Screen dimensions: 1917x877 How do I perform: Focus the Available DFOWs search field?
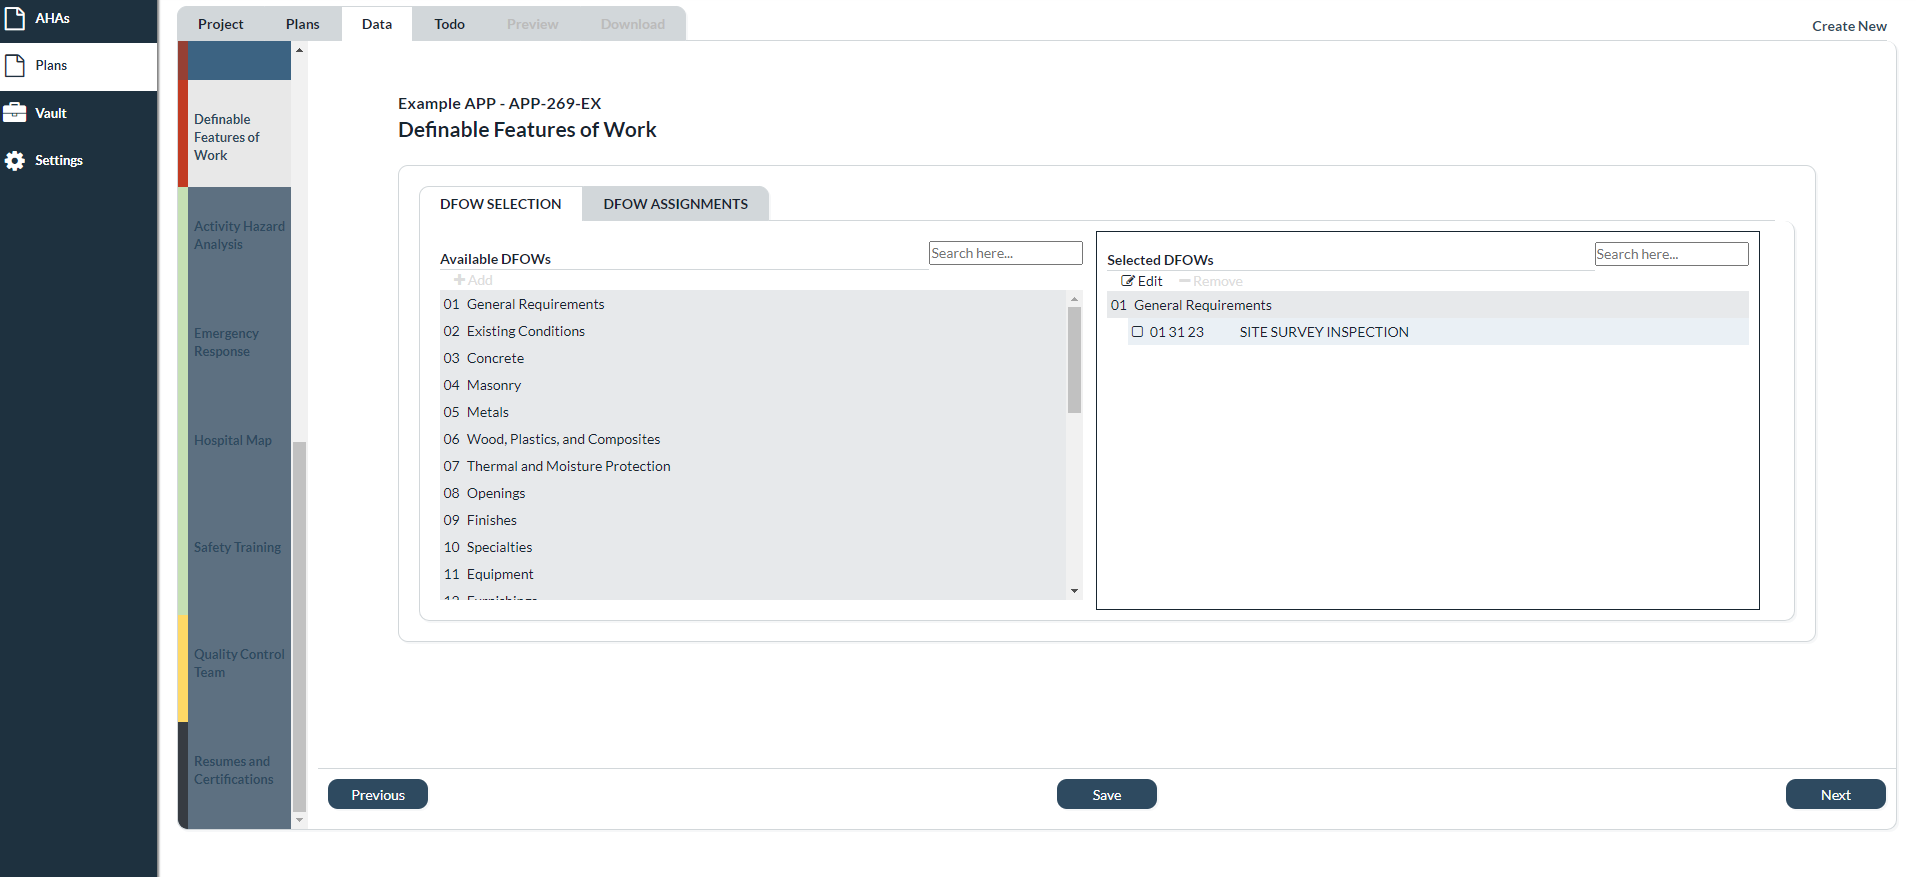[1006, 253]
